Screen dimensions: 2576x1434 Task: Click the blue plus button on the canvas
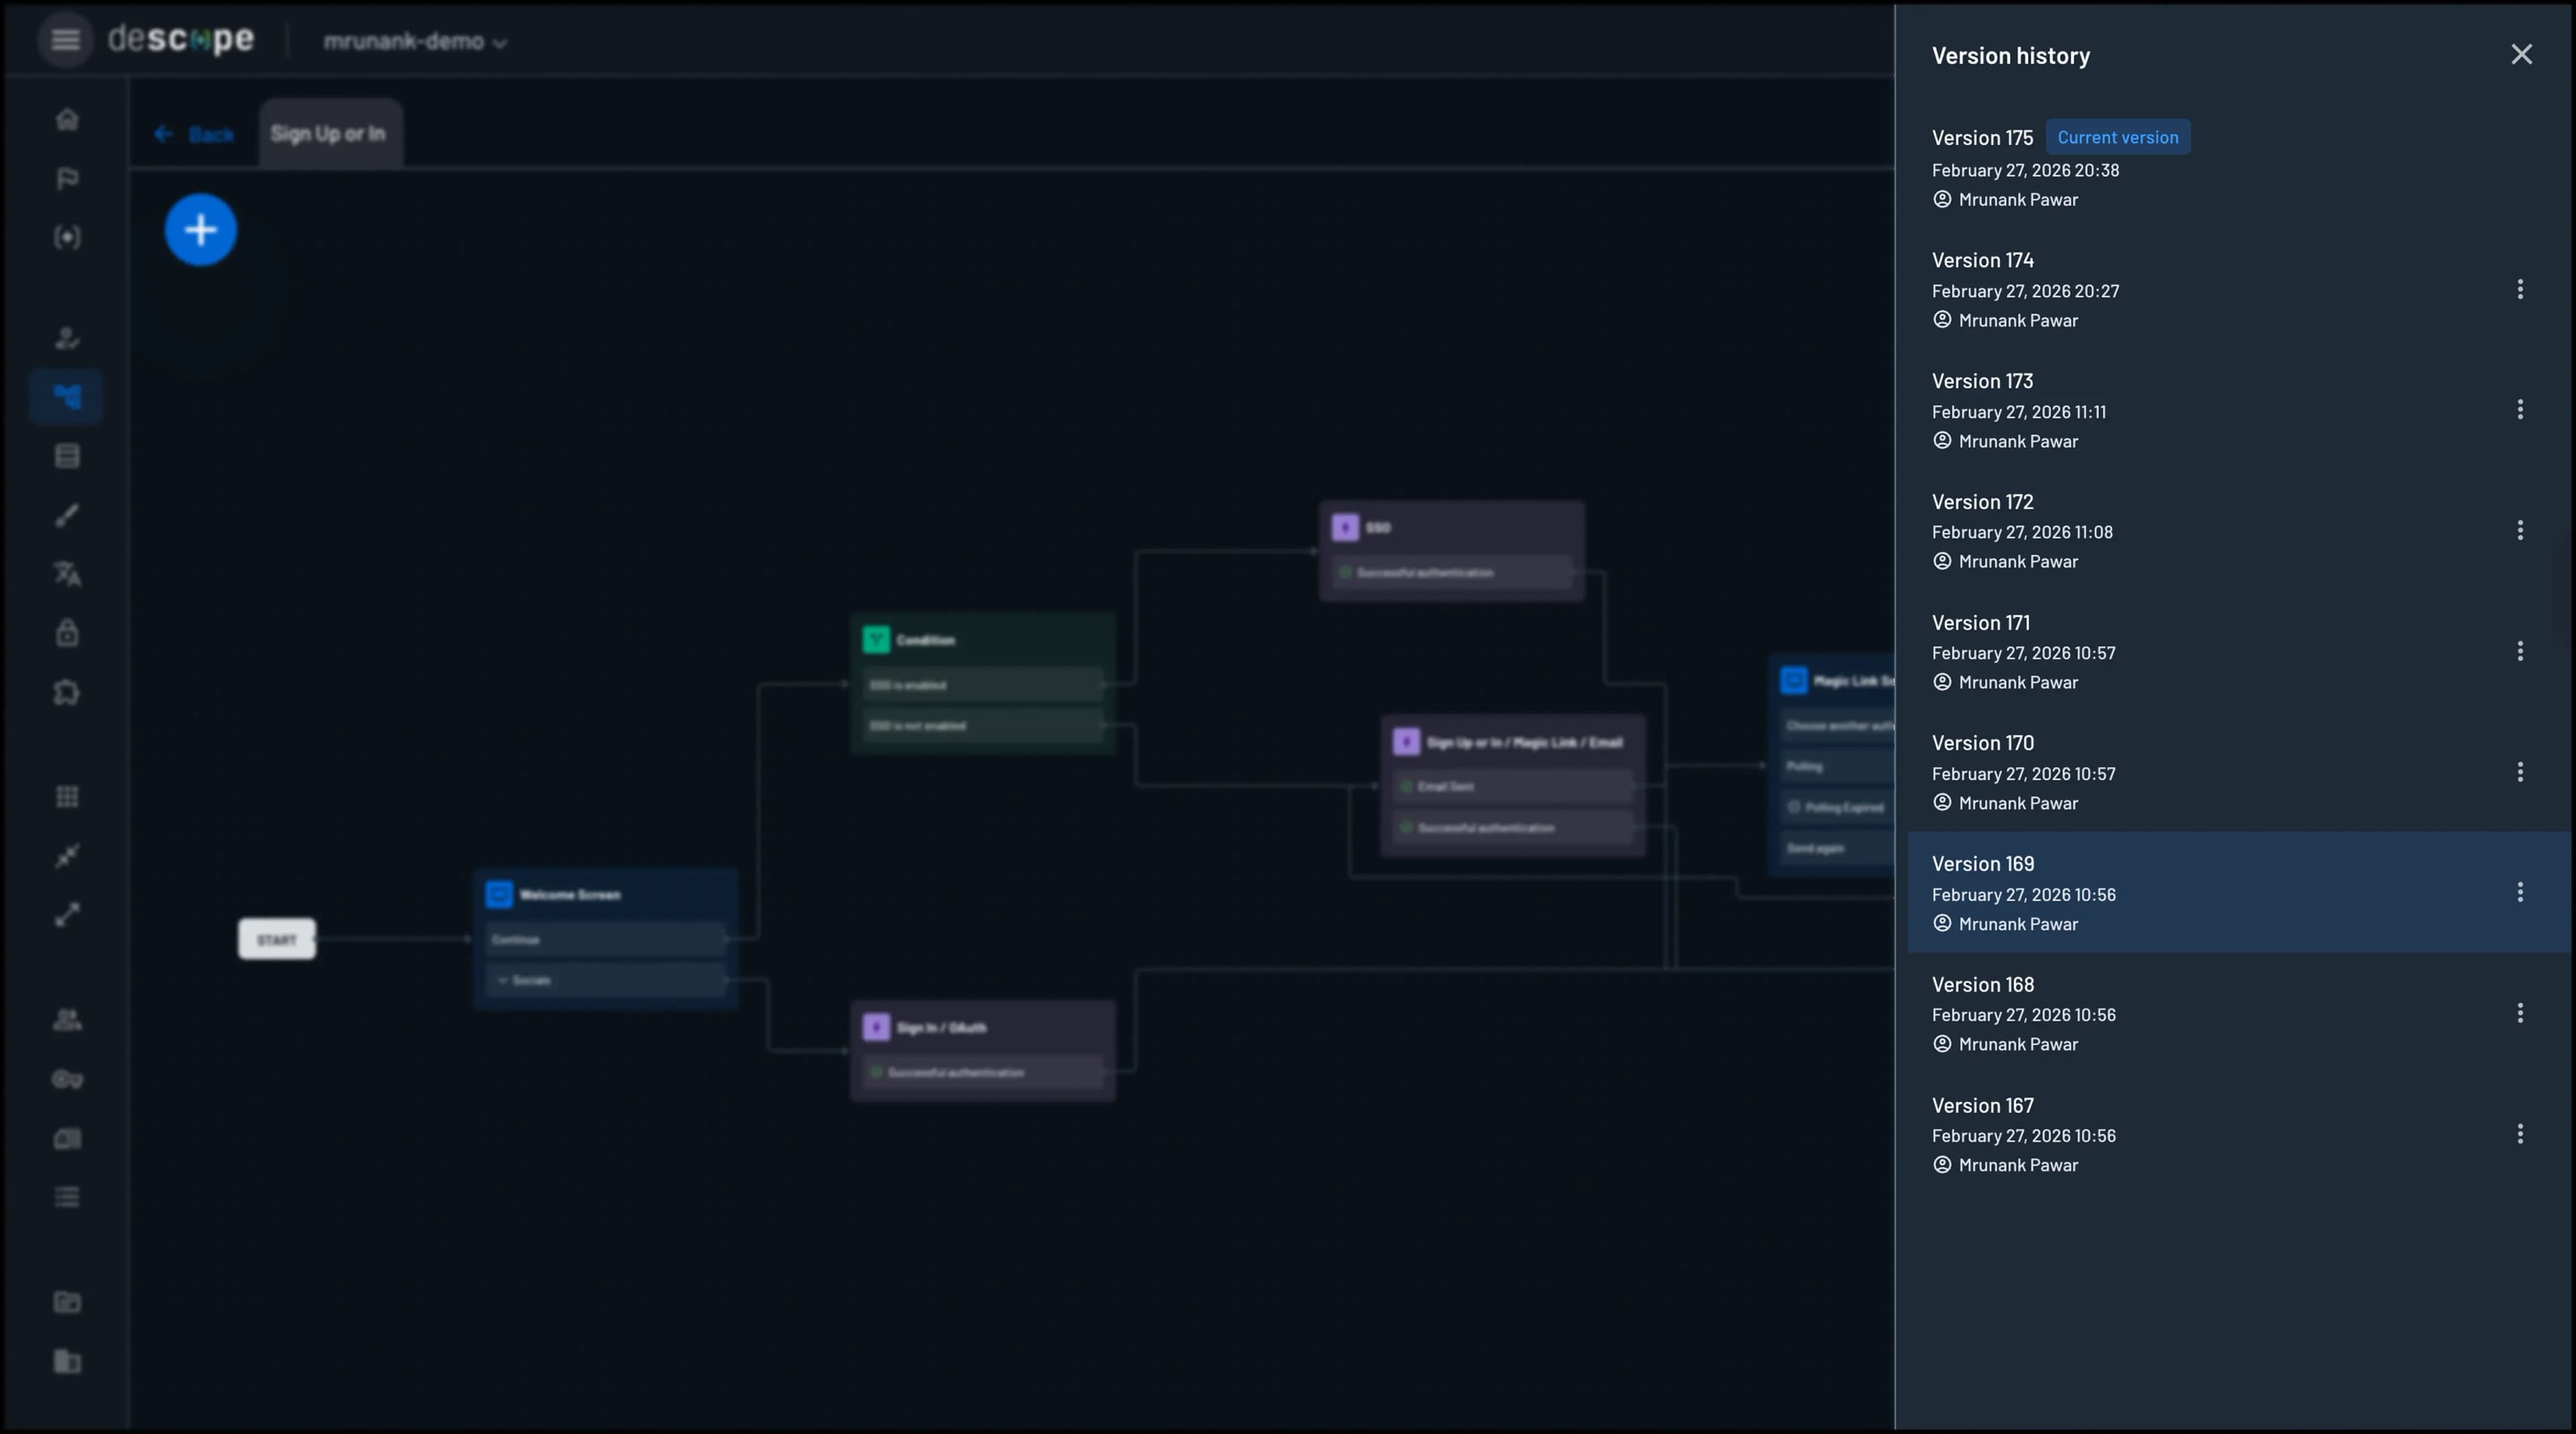(x=200, y=229)
